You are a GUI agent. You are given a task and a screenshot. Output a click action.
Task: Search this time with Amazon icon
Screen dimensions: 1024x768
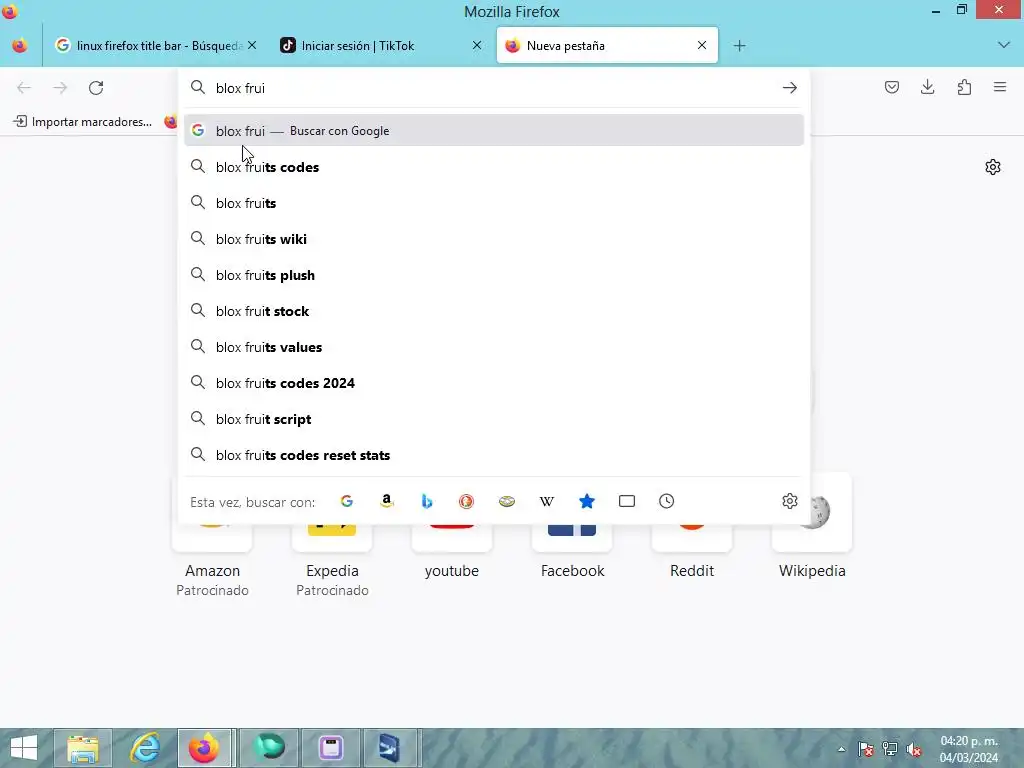click(x=387, y=501)
